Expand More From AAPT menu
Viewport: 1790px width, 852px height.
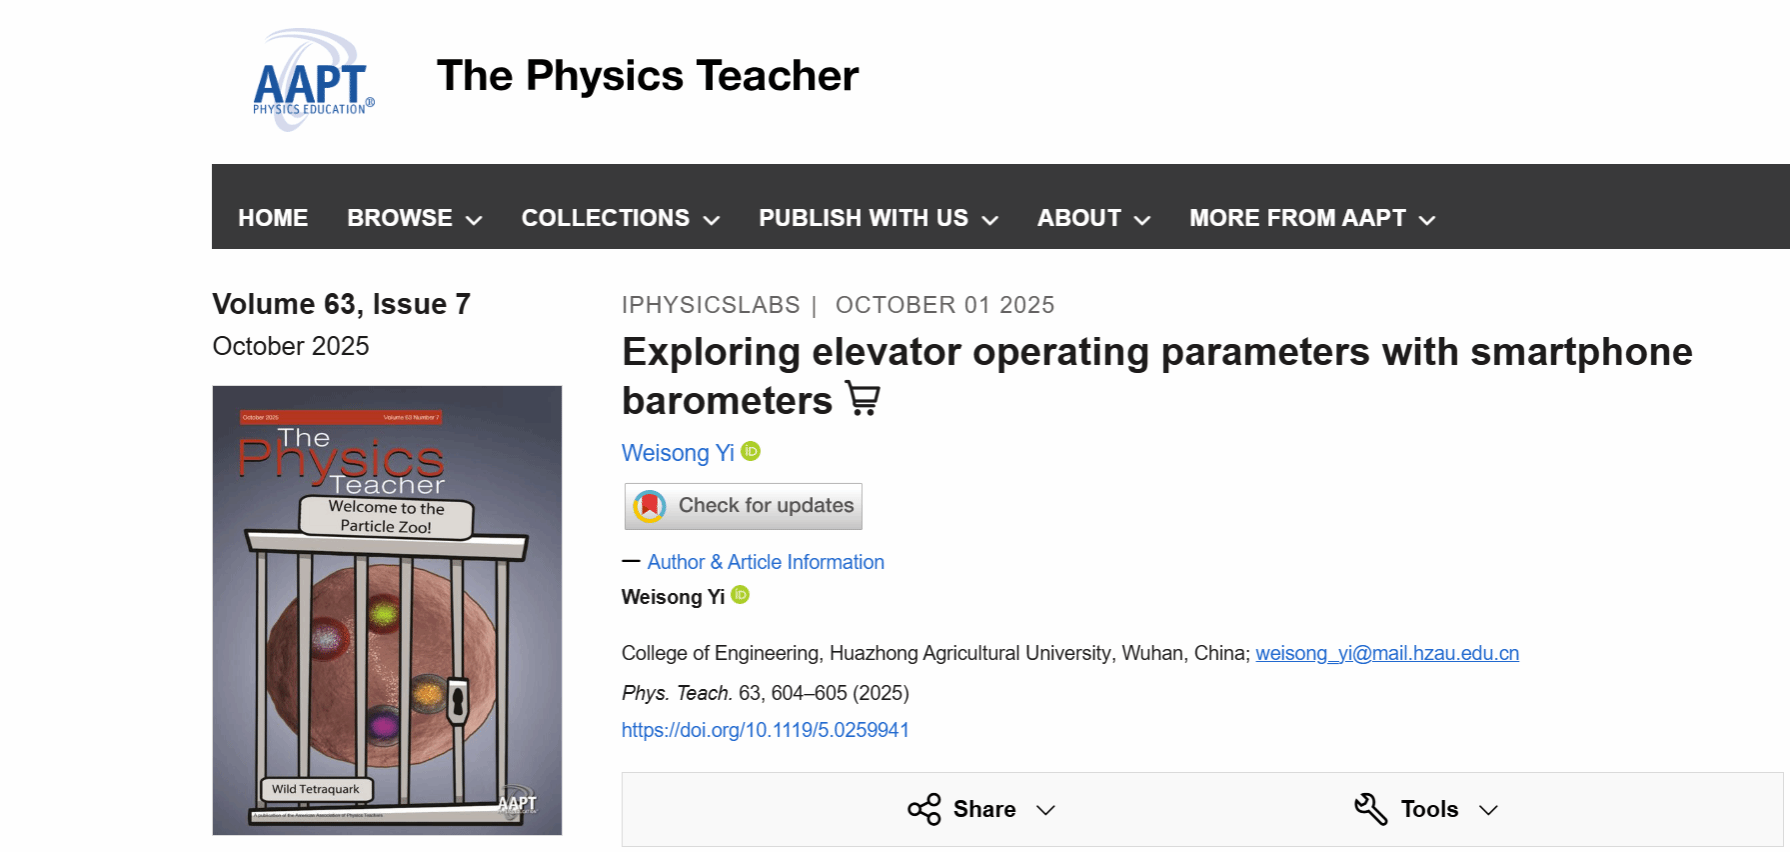pos(1311,218)
